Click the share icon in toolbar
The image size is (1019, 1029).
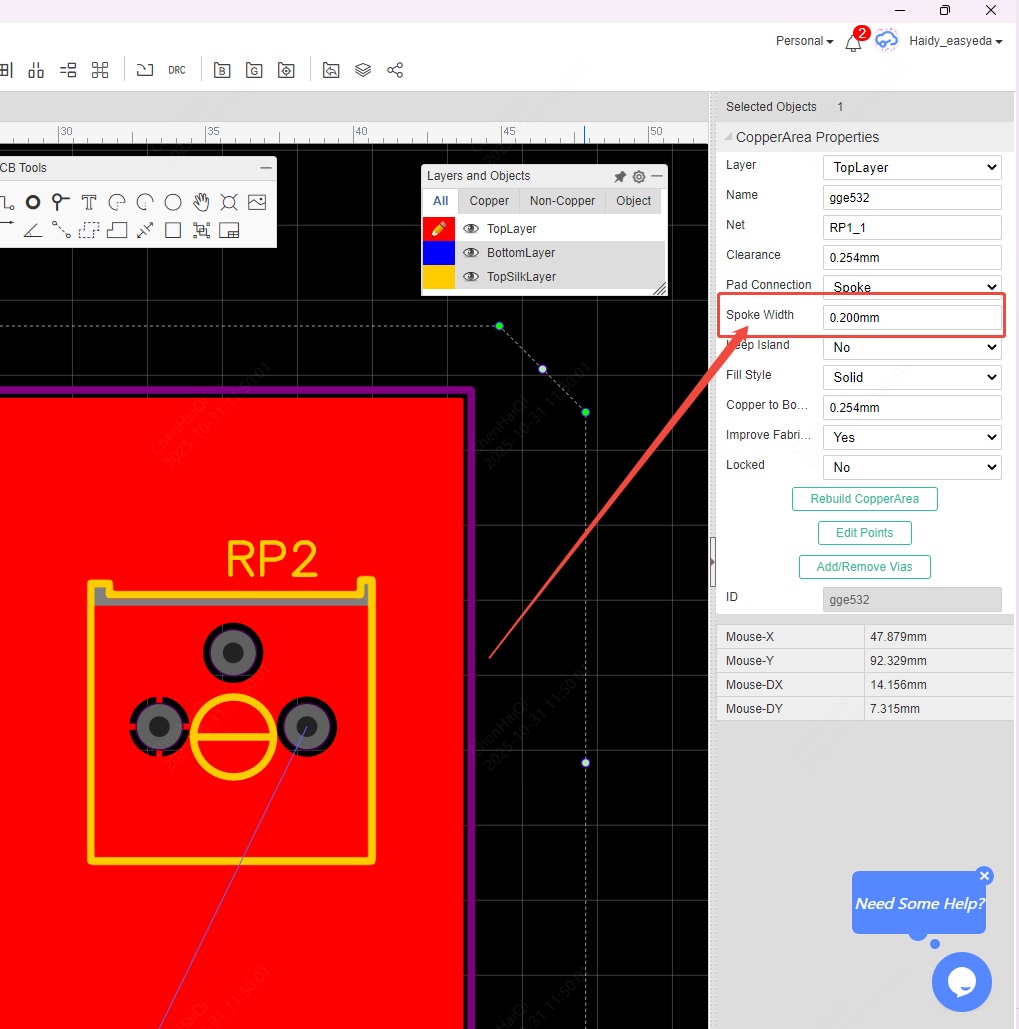tap(395, 70)
